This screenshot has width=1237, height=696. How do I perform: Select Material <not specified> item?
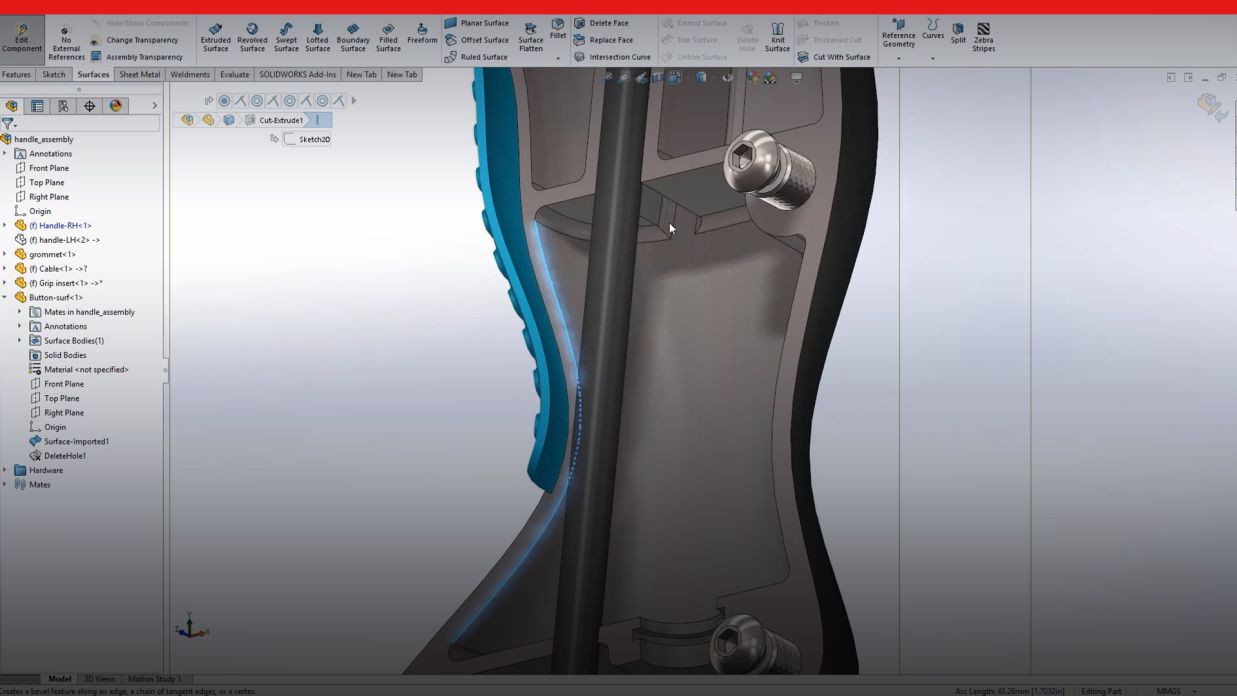pos(79,370)
